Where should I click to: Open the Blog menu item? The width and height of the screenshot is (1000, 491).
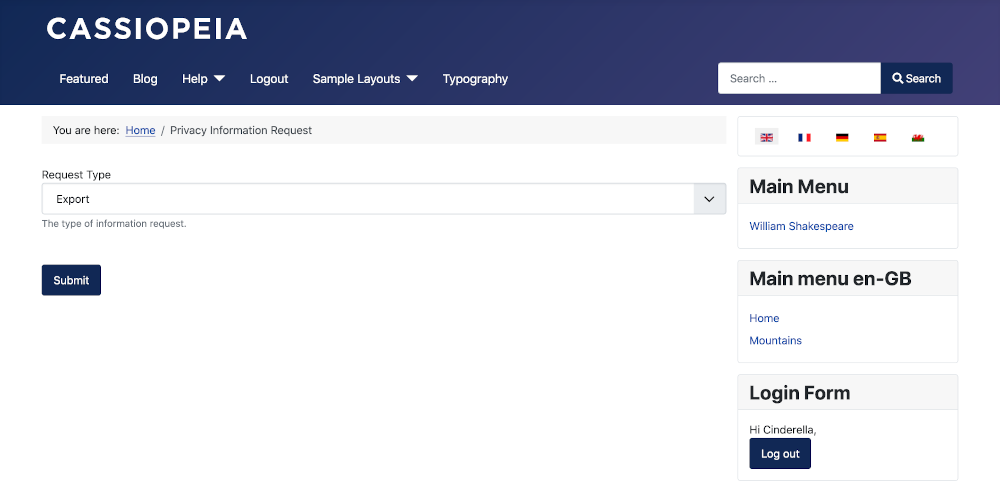[x=145, y=79]
